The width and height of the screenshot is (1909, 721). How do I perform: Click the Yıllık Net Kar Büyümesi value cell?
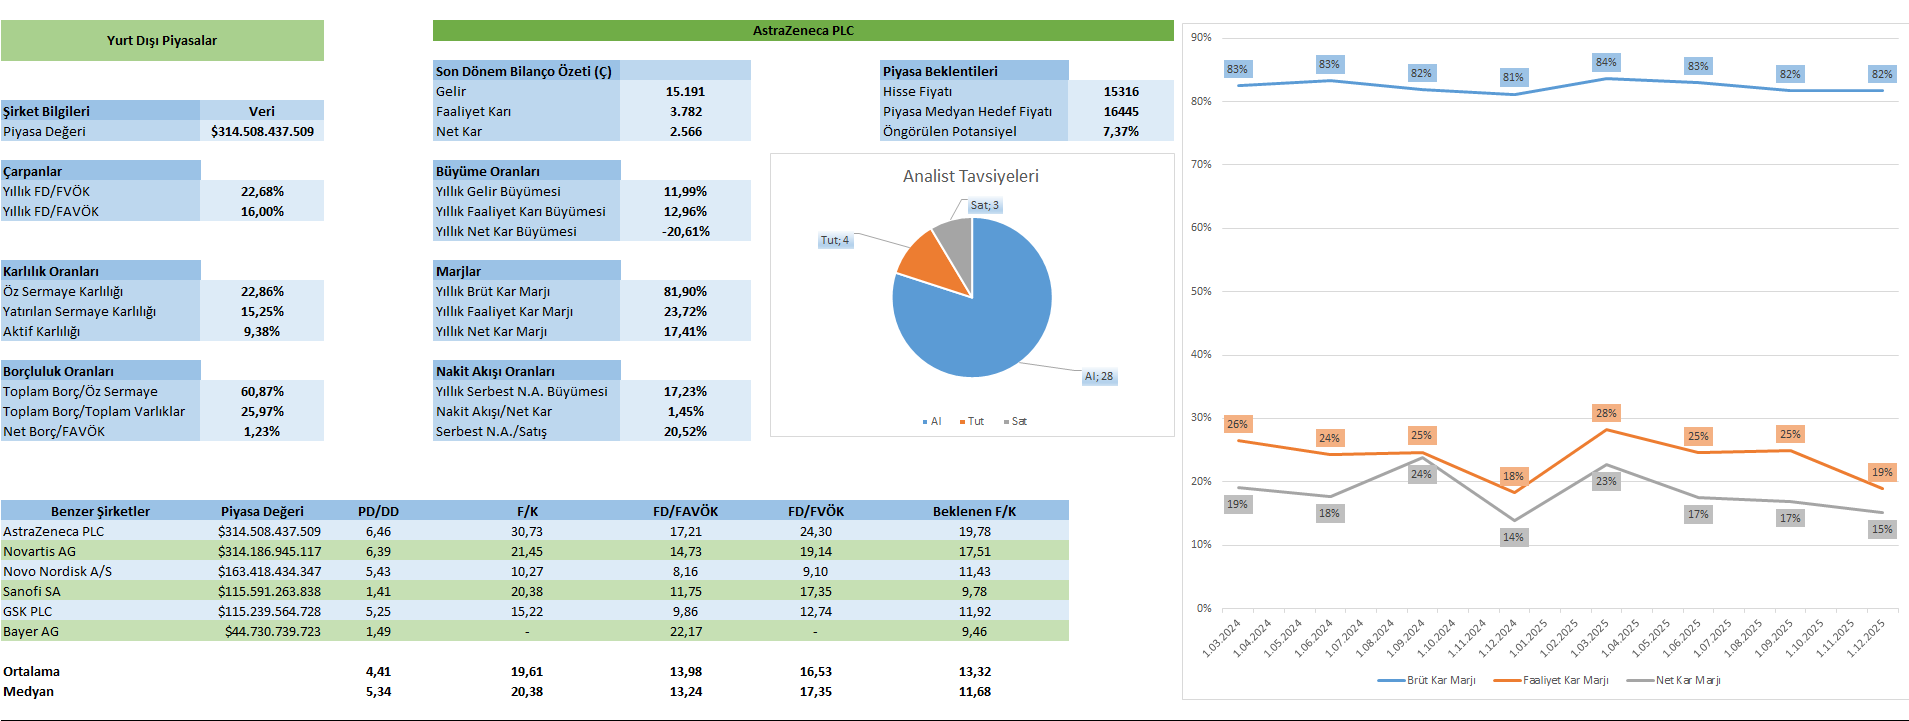click(685, 231)
